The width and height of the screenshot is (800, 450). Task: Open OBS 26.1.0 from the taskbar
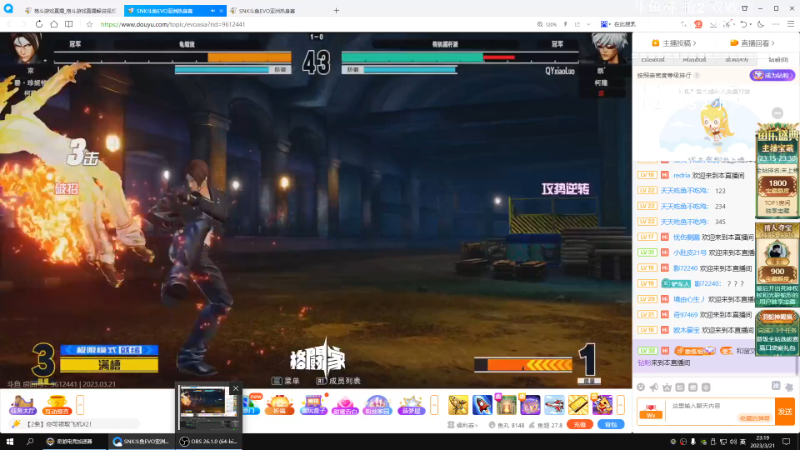208,441
